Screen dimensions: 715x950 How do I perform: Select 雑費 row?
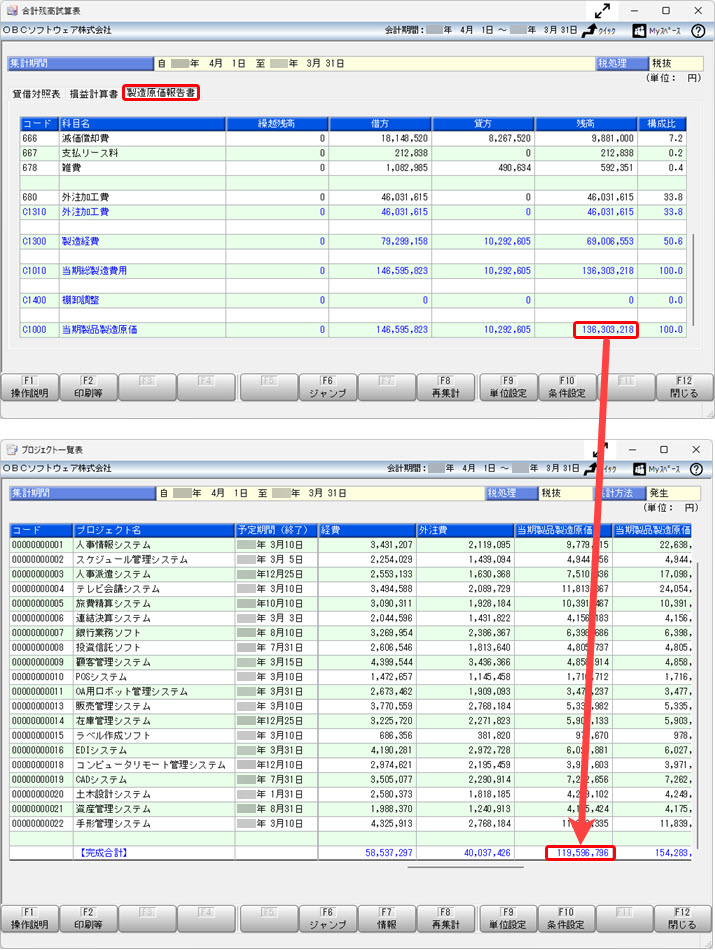(x=353, y=168)
